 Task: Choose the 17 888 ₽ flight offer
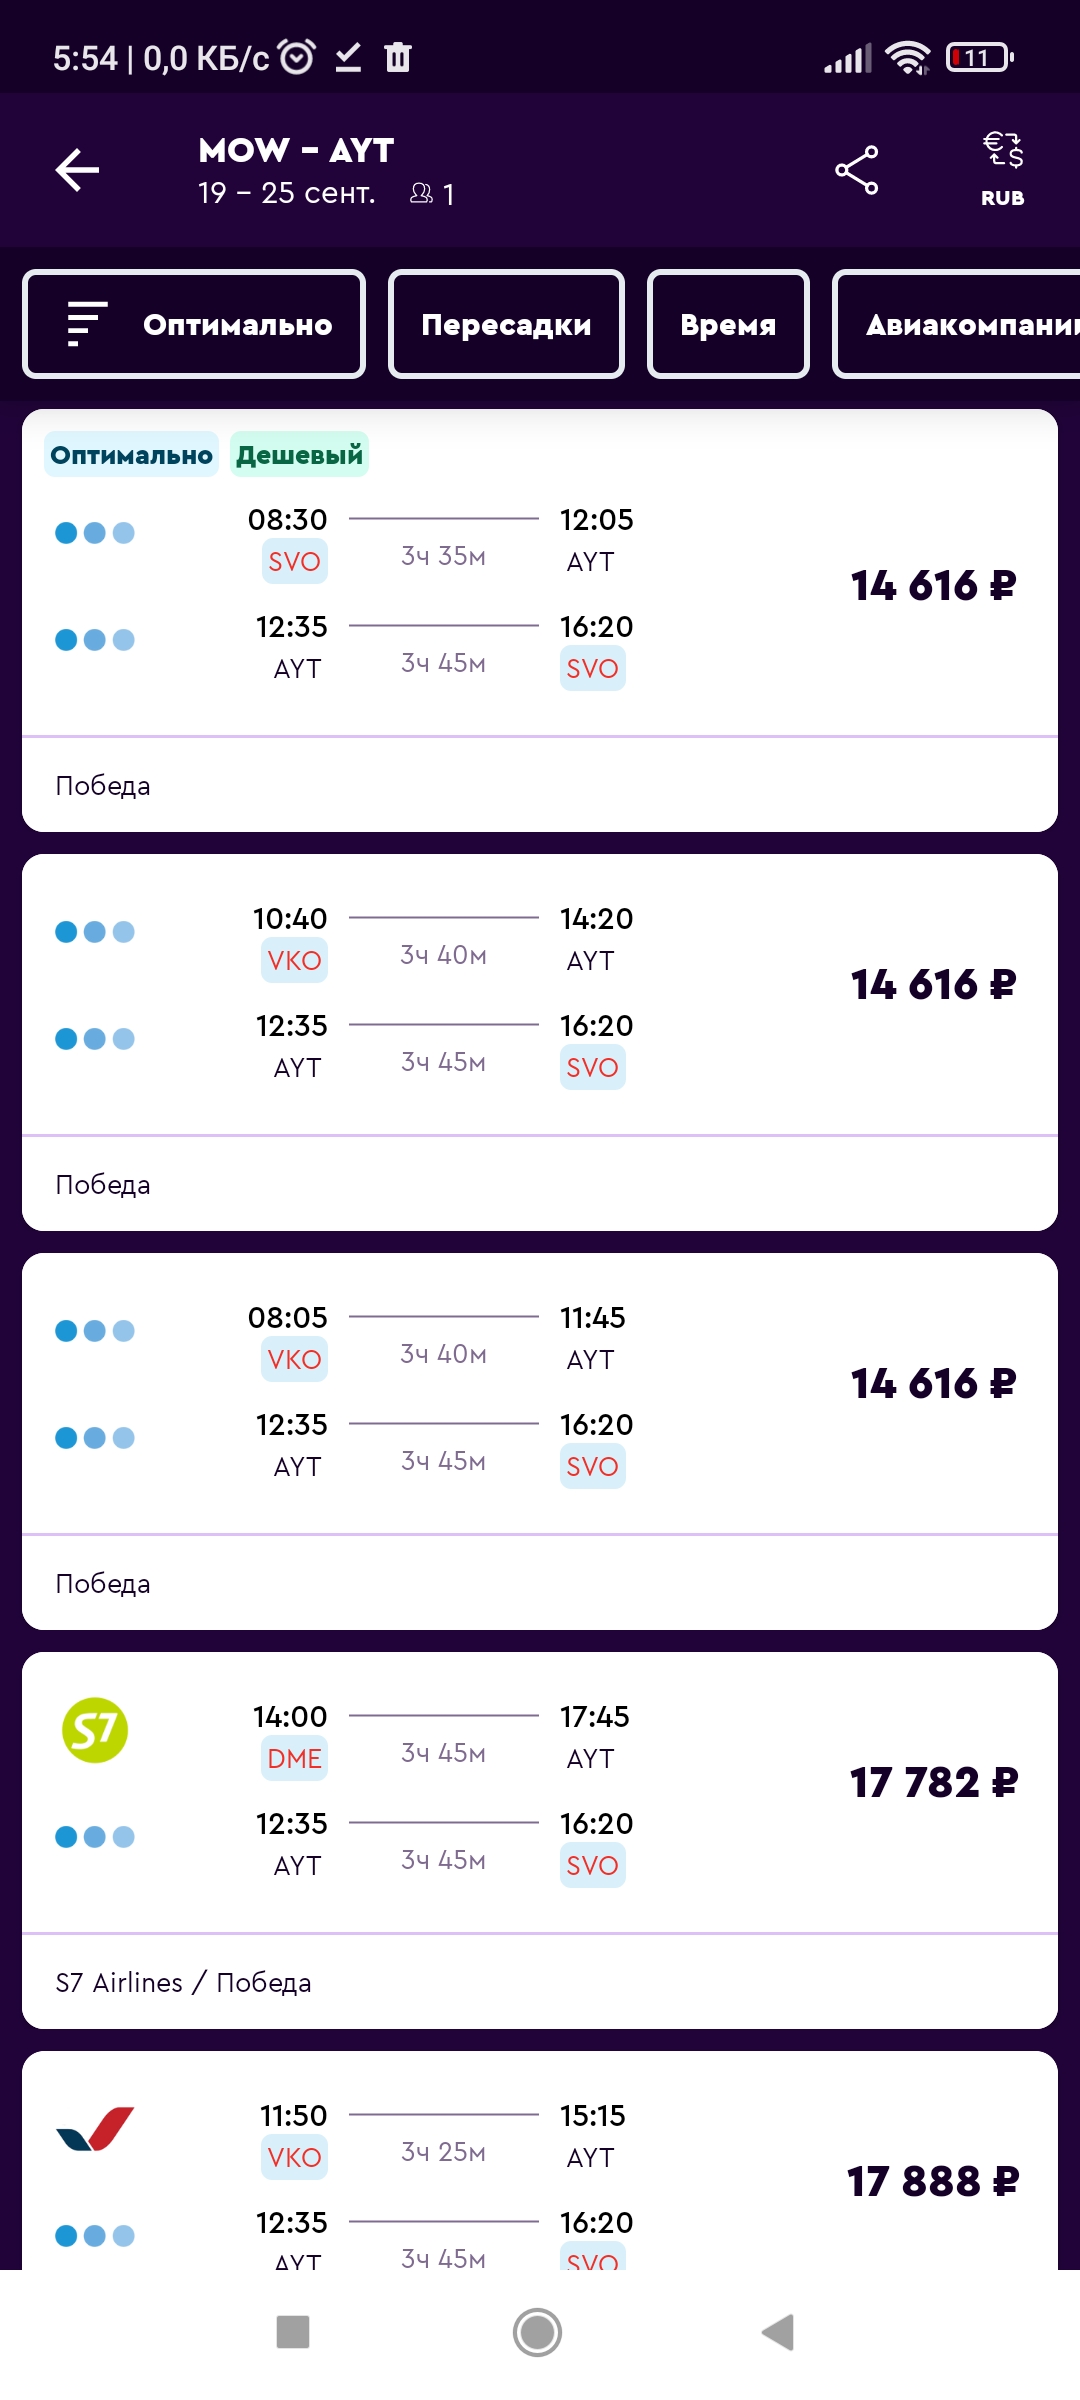pos(540,2160)
